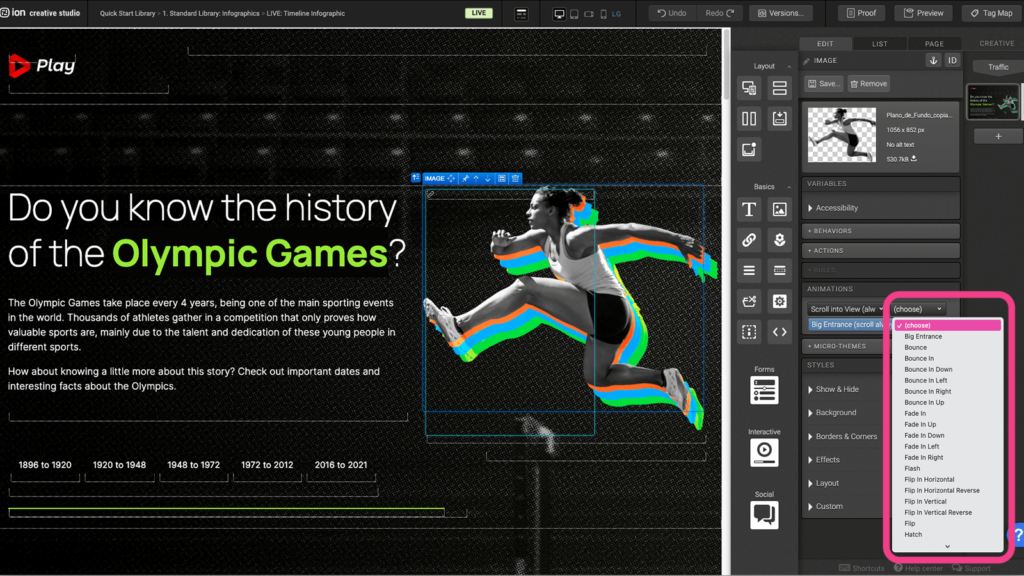Insert a two-column layout block
Image resolution: width=1024 pixels, height=576 pixels.
coord(749,118)
